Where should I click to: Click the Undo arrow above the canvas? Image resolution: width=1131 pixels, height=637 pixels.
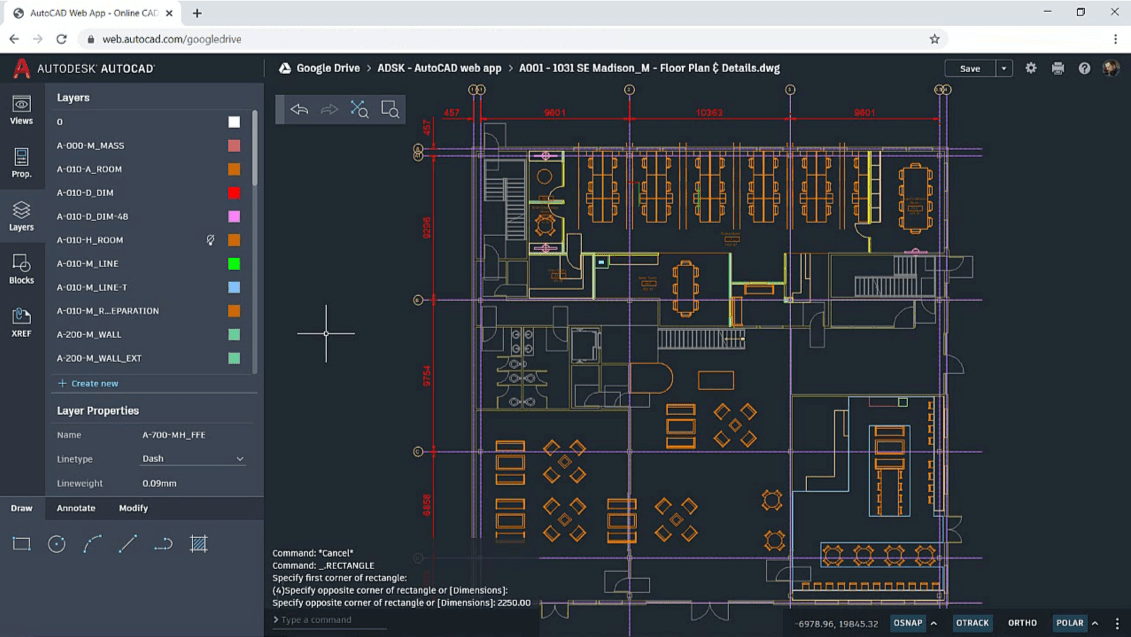pyautogui.click(x=299, y=109)
